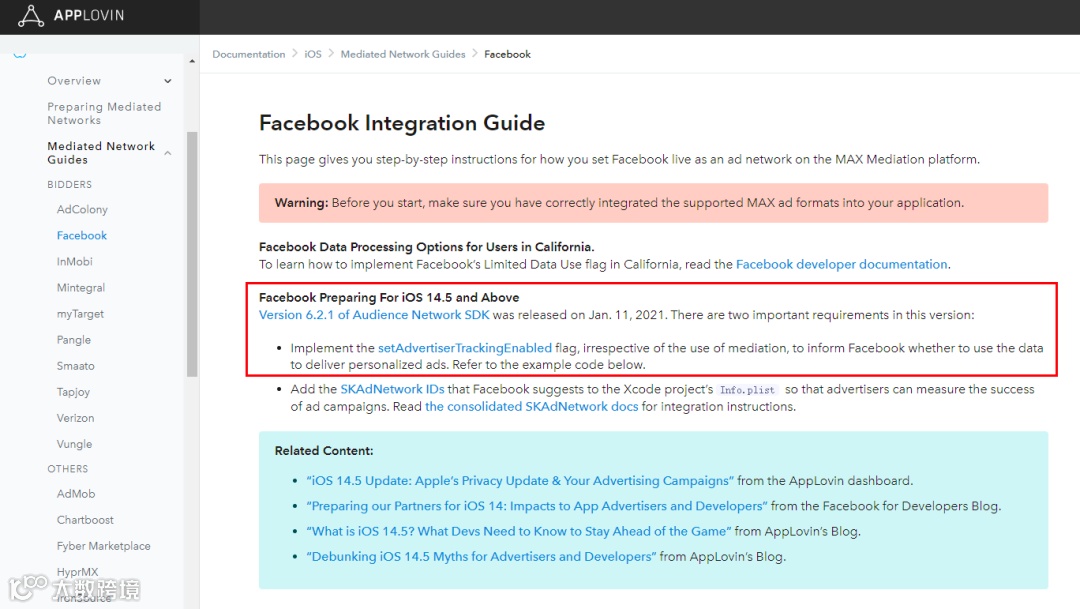Open Vungle guide in sidebar

(74, 444)
